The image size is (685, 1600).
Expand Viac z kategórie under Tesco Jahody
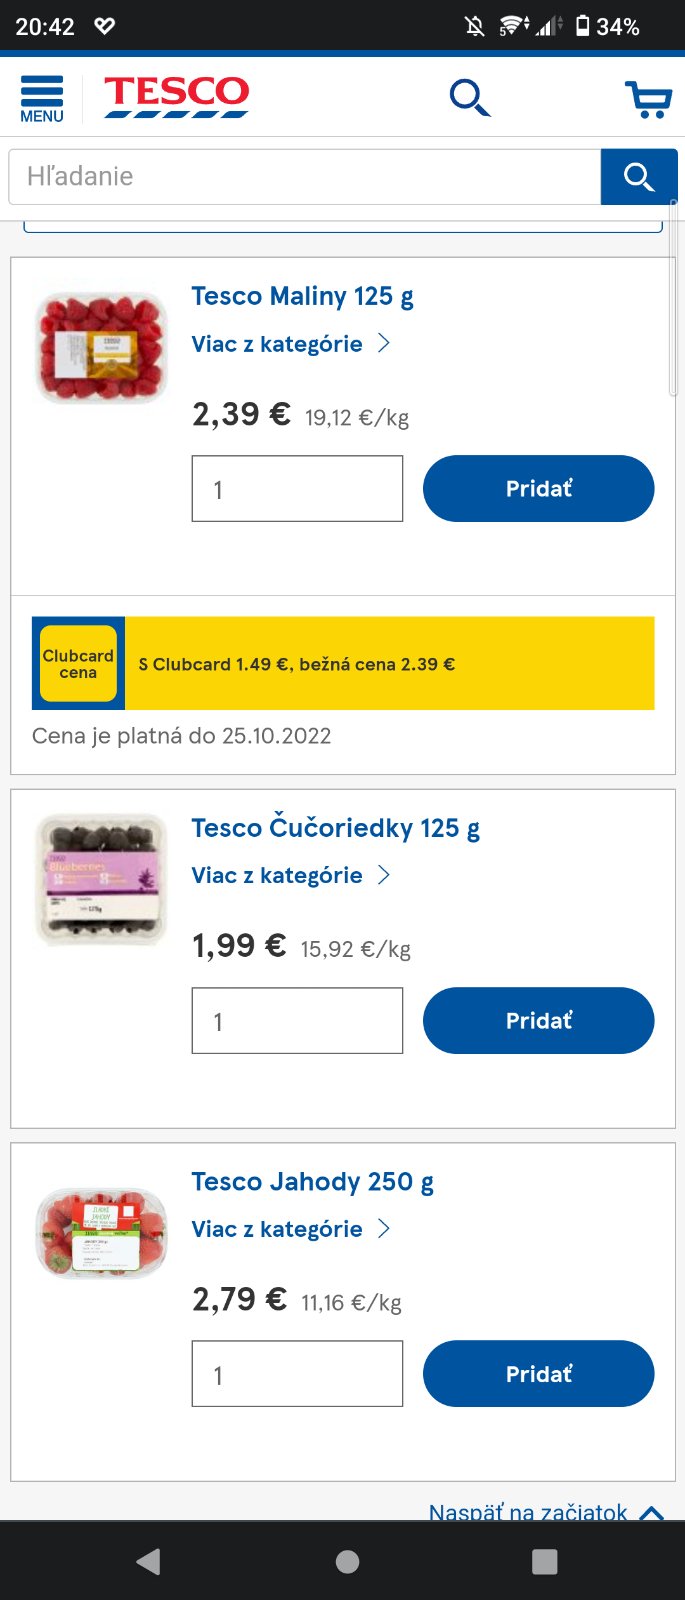point(290,1229)
